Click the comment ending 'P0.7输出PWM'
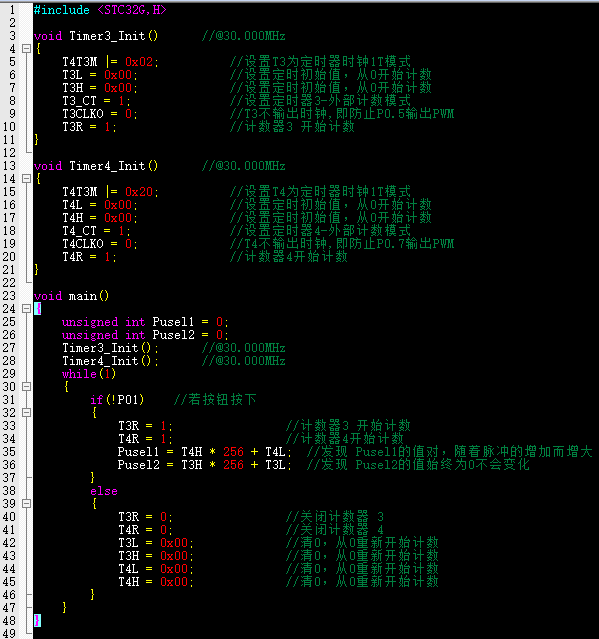Viewport: 599px width, 639px height. point(342,244)
